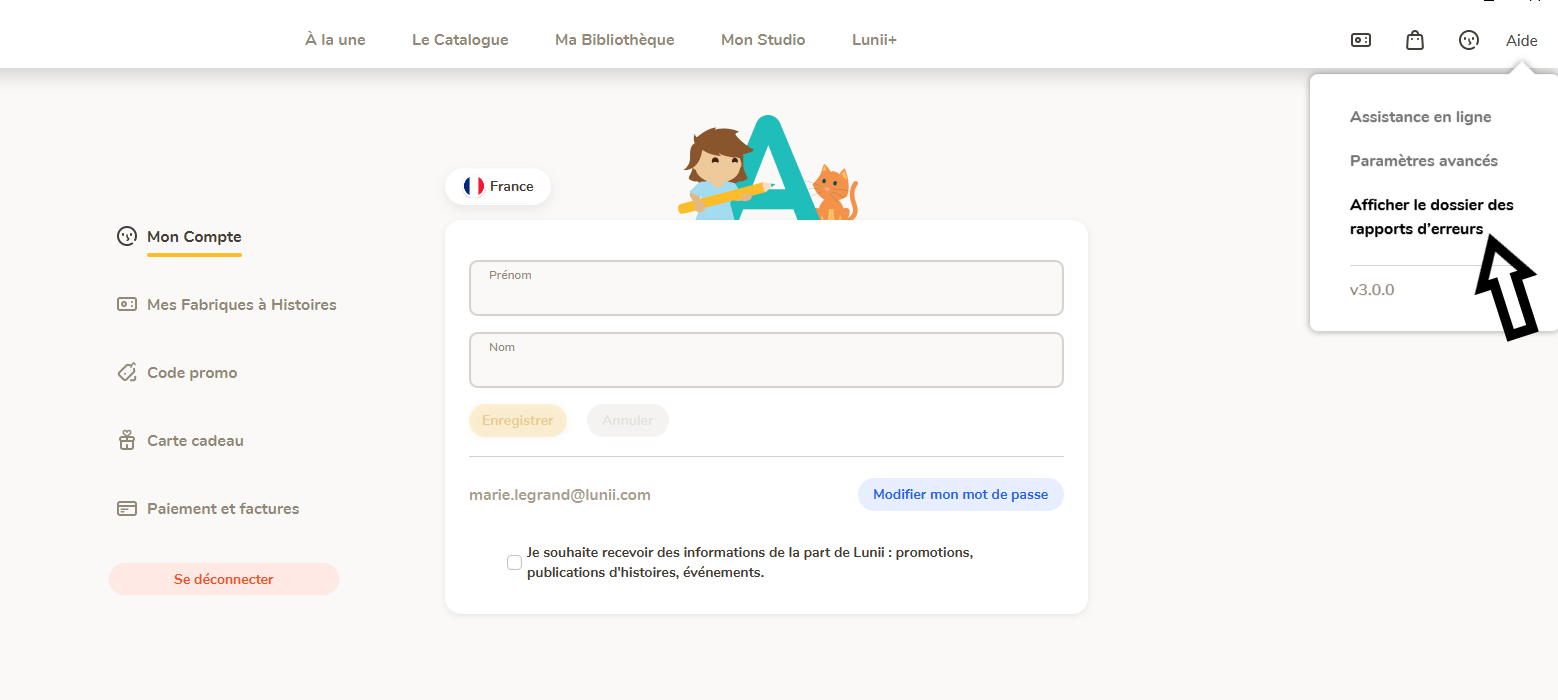Image resolution: width=1558 pixels, height=700 pixels.
Task: Open the account face icon in header
Action: click(x=1468, y=40)
